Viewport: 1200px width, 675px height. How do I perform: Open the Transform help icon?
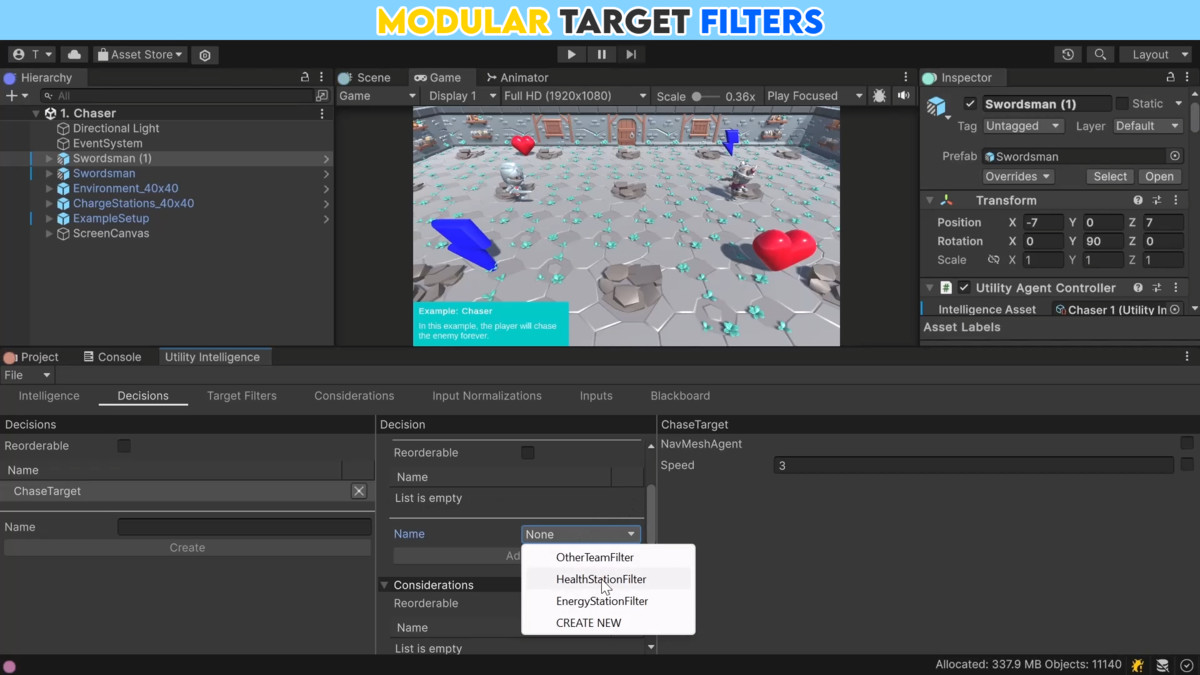pos(1138,201)
